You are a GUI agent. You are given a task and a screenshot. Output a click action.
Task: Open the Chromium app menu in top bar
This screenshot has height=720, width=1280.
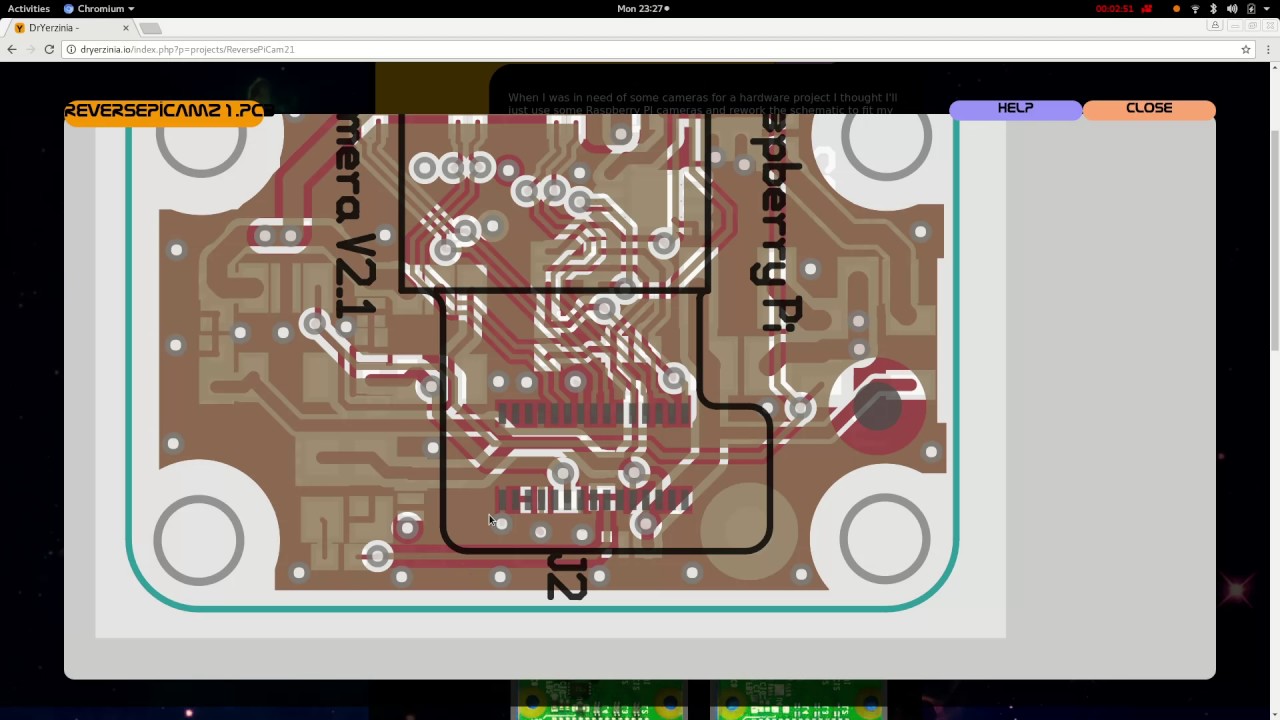(99, 8)
